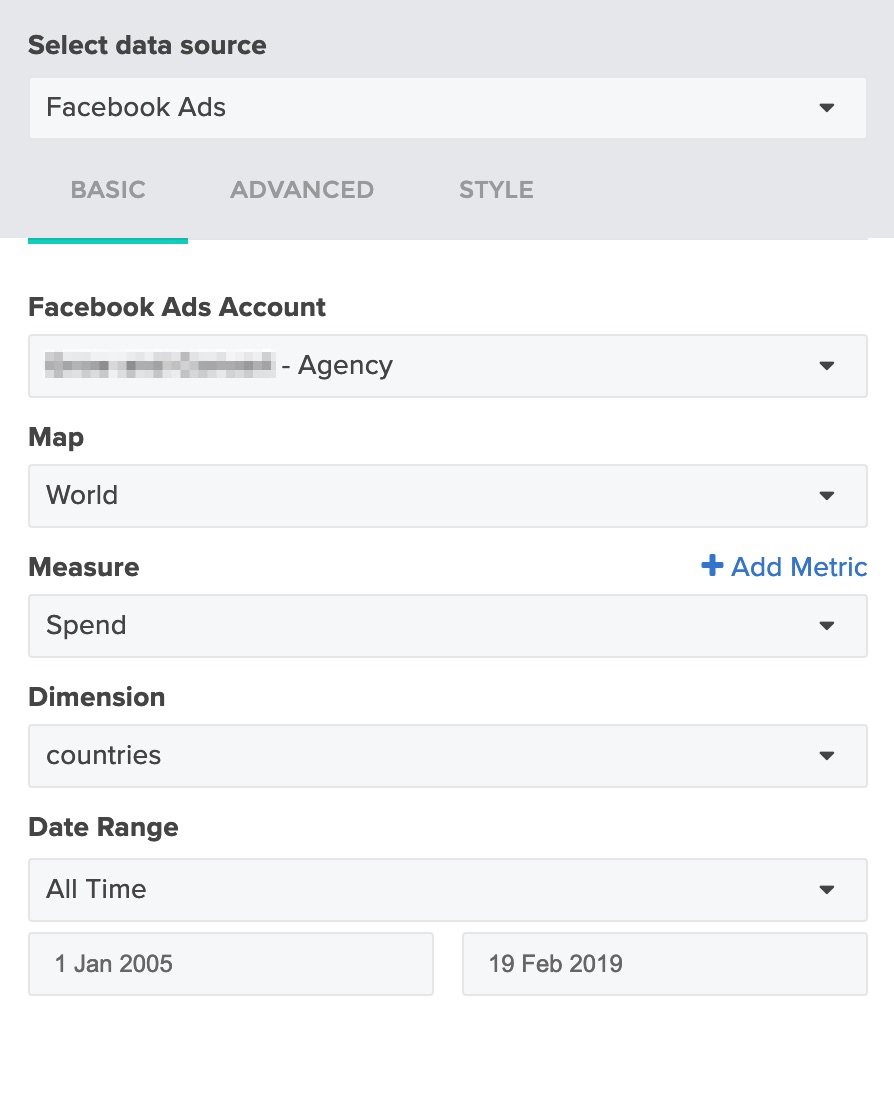This screenshot has height=1110, width=894.
Task: Click the blue plus icon beside Add Metric
Action: 712,567
